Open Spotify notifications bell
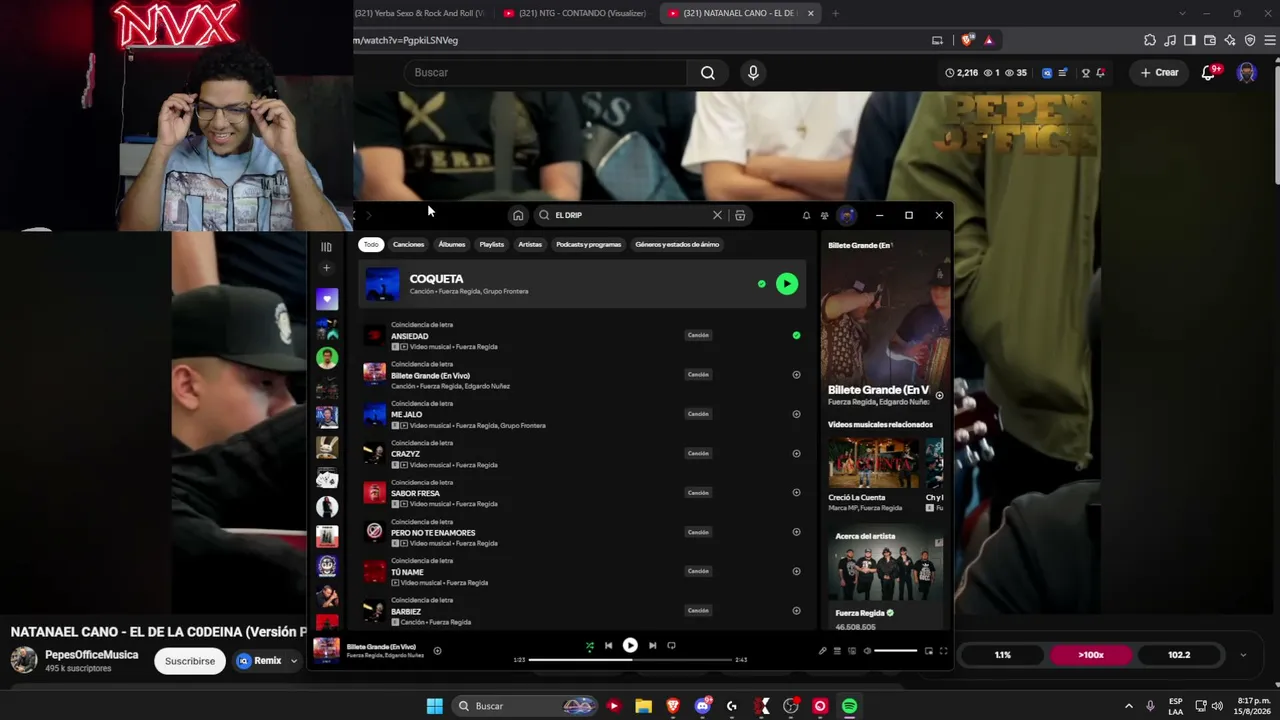The width and height of the screenshot is (1280, 720). pos(806,215)
